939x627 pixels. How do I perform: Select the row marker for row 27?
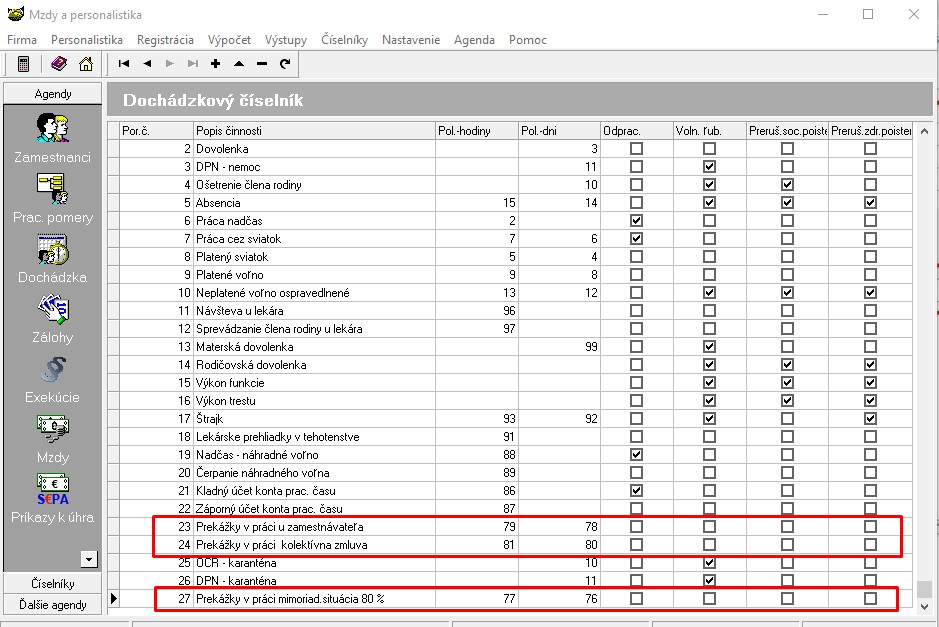(x=114, y=598)
